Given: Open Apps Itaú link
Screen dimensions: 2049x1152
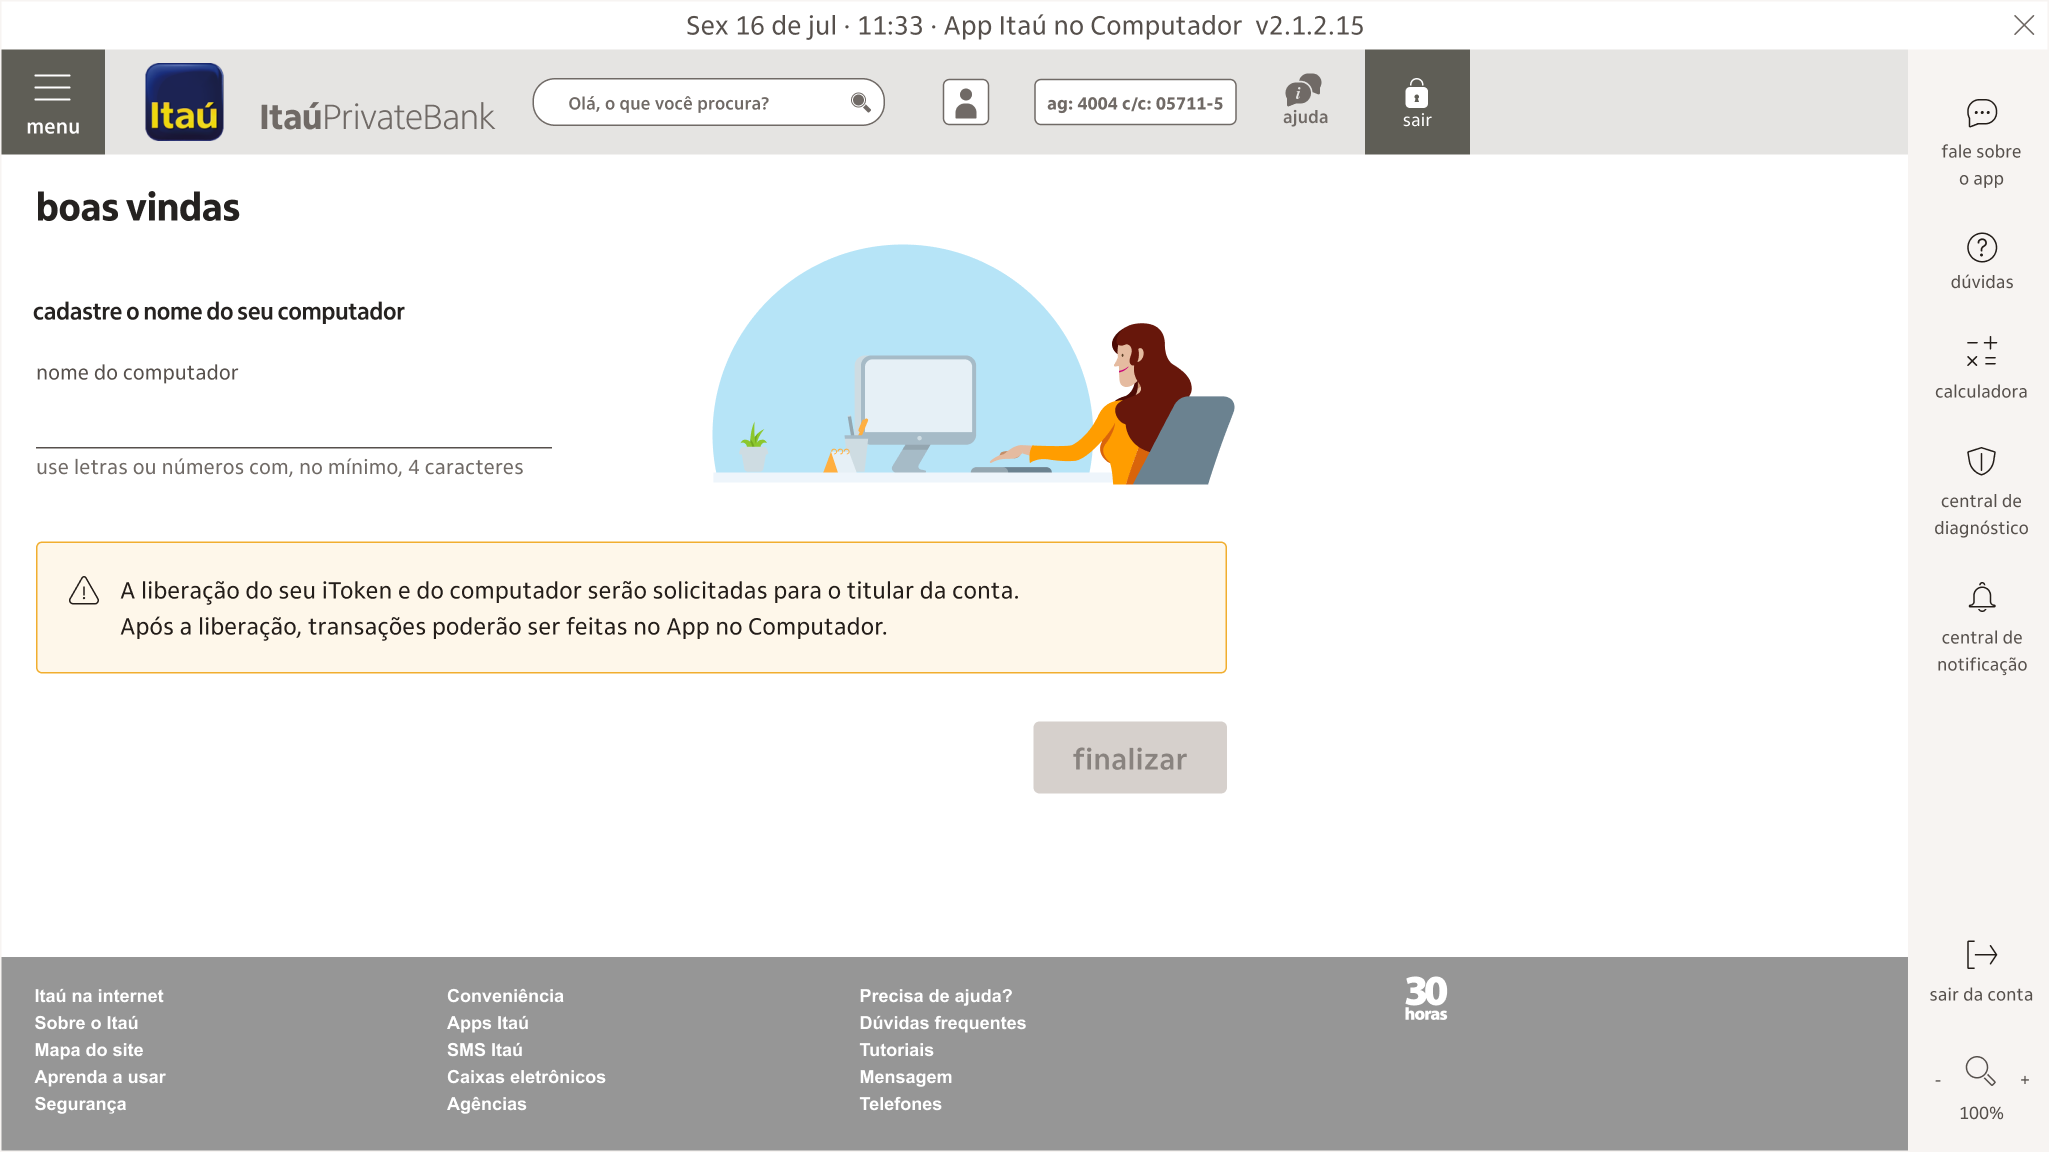Looking at the screenshot, I should pos(488,1023).
